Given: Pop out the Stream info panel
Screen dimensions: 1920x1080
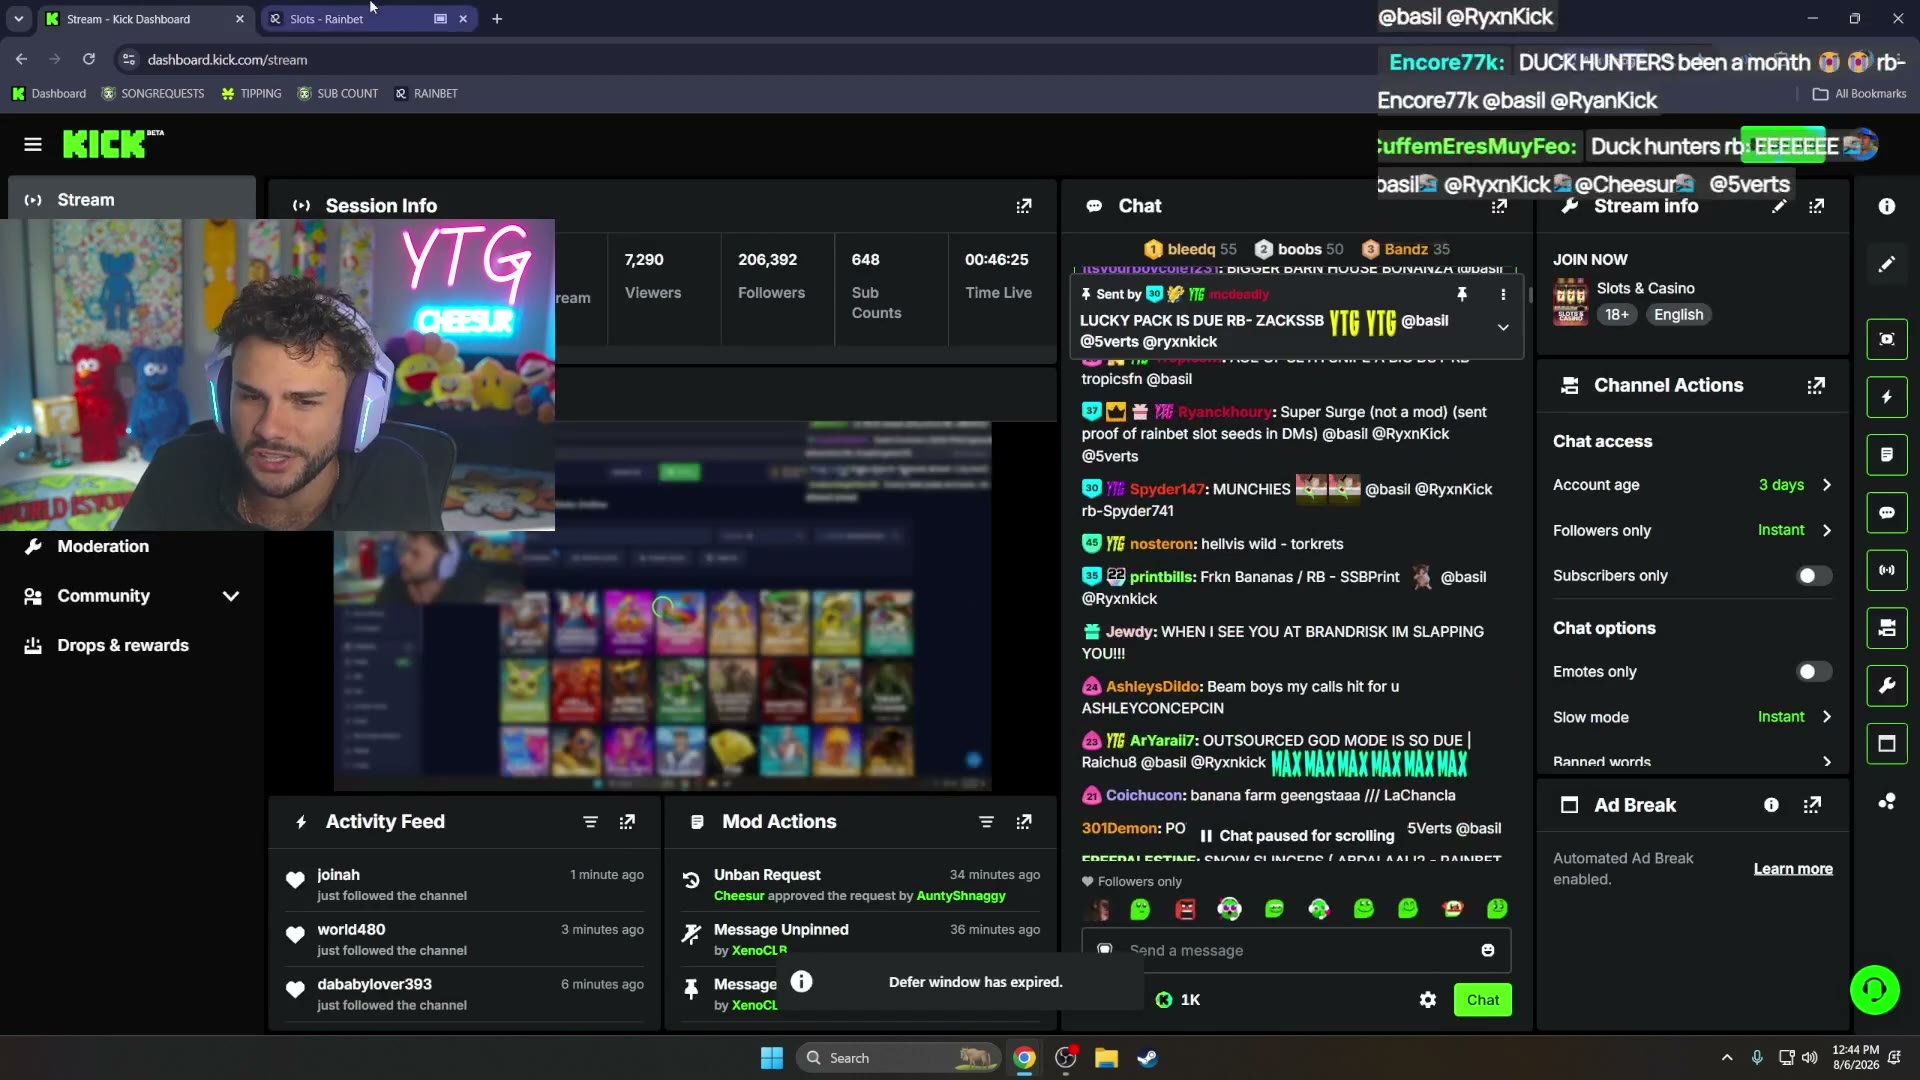Looking at the screenshot, I should coord(1817,206).
